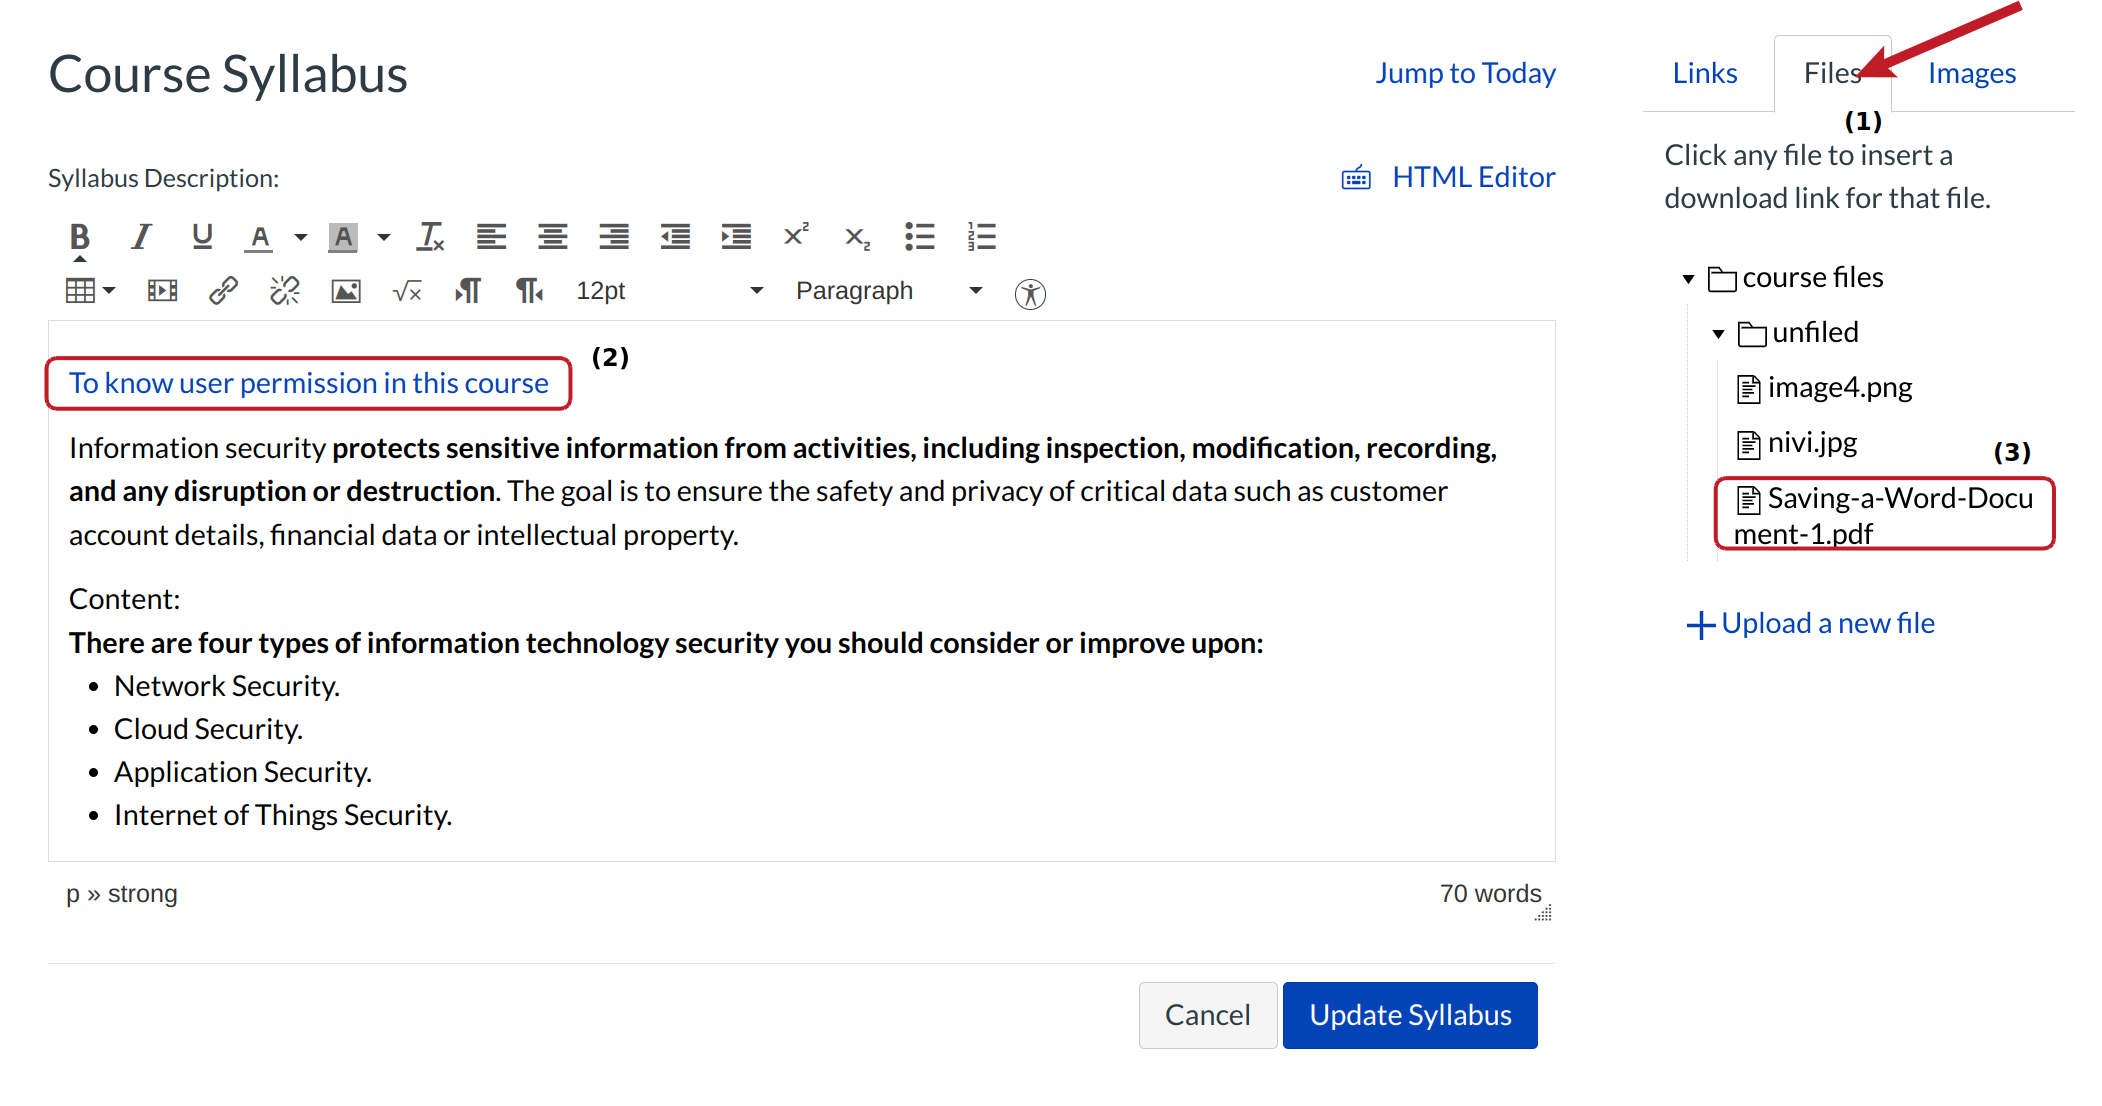Open the accessibility checker

tap(1030, 293)
